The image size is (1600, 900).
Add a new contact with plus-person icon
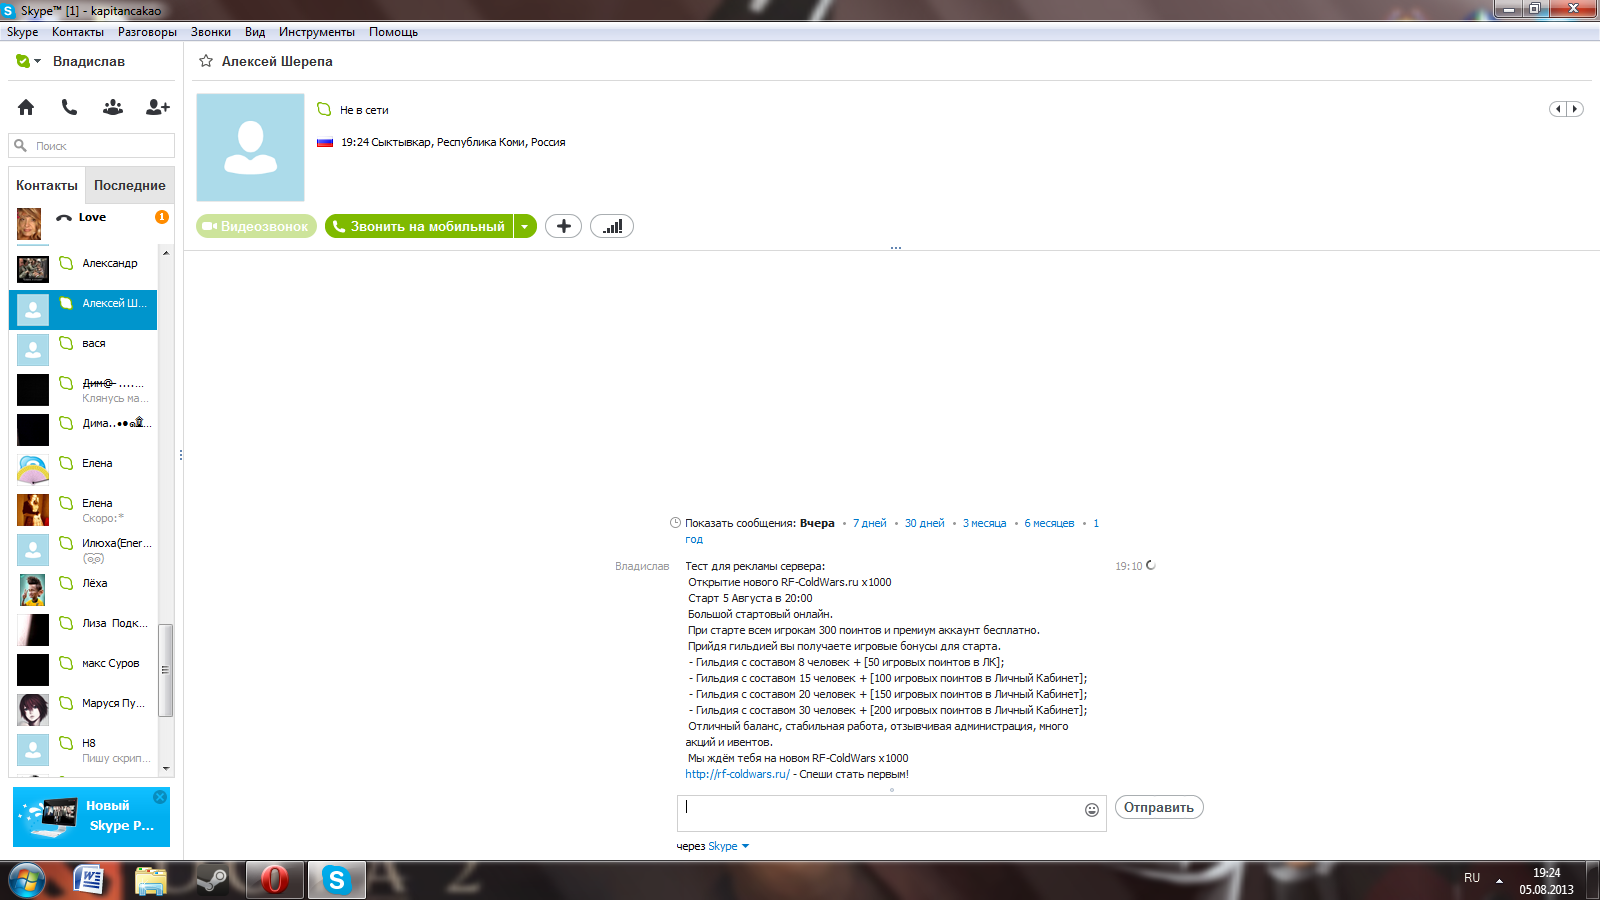coord(158,107)
